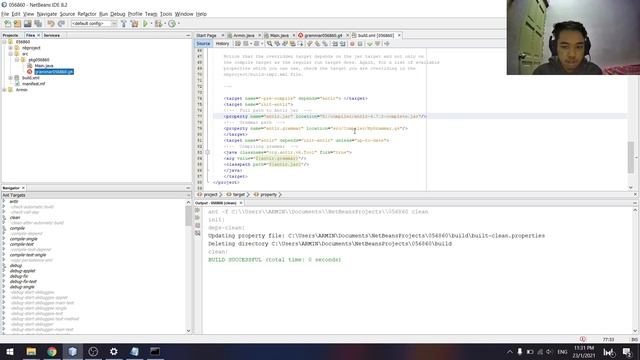The image size is (640, 360).
Task: Click the green Check XML icon
Action: pyautogui.click(x=370, y=44)
